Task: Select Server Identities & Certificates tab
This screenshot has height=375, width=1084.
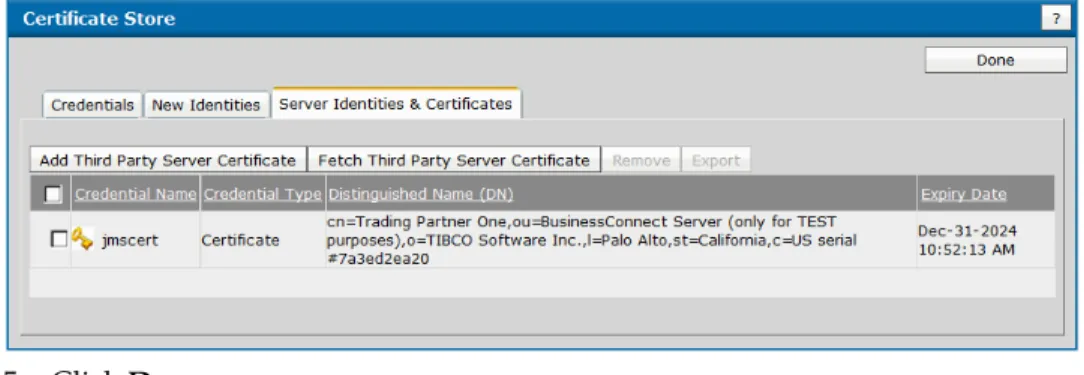Action: pyautogui.click(x=396, y=104)
